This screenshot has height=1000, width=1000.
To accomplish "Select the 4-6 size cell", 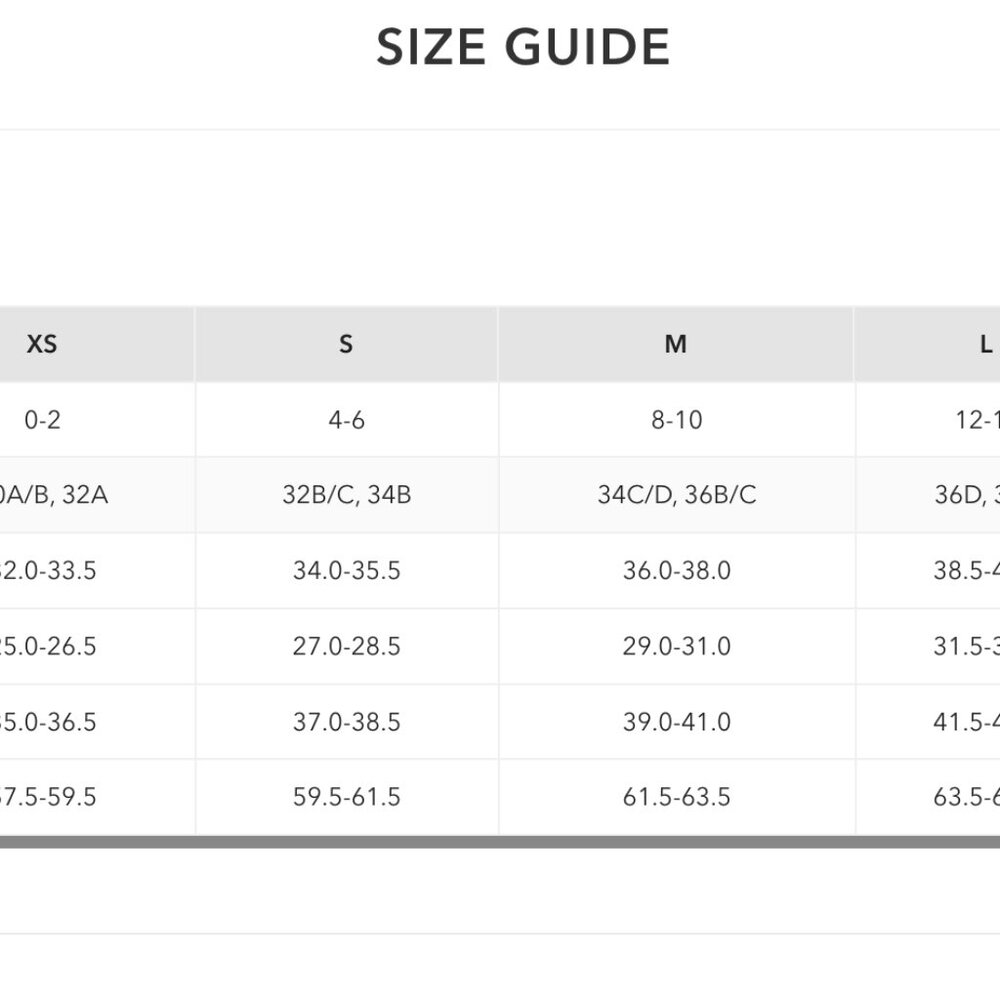I will coord(346,420).
